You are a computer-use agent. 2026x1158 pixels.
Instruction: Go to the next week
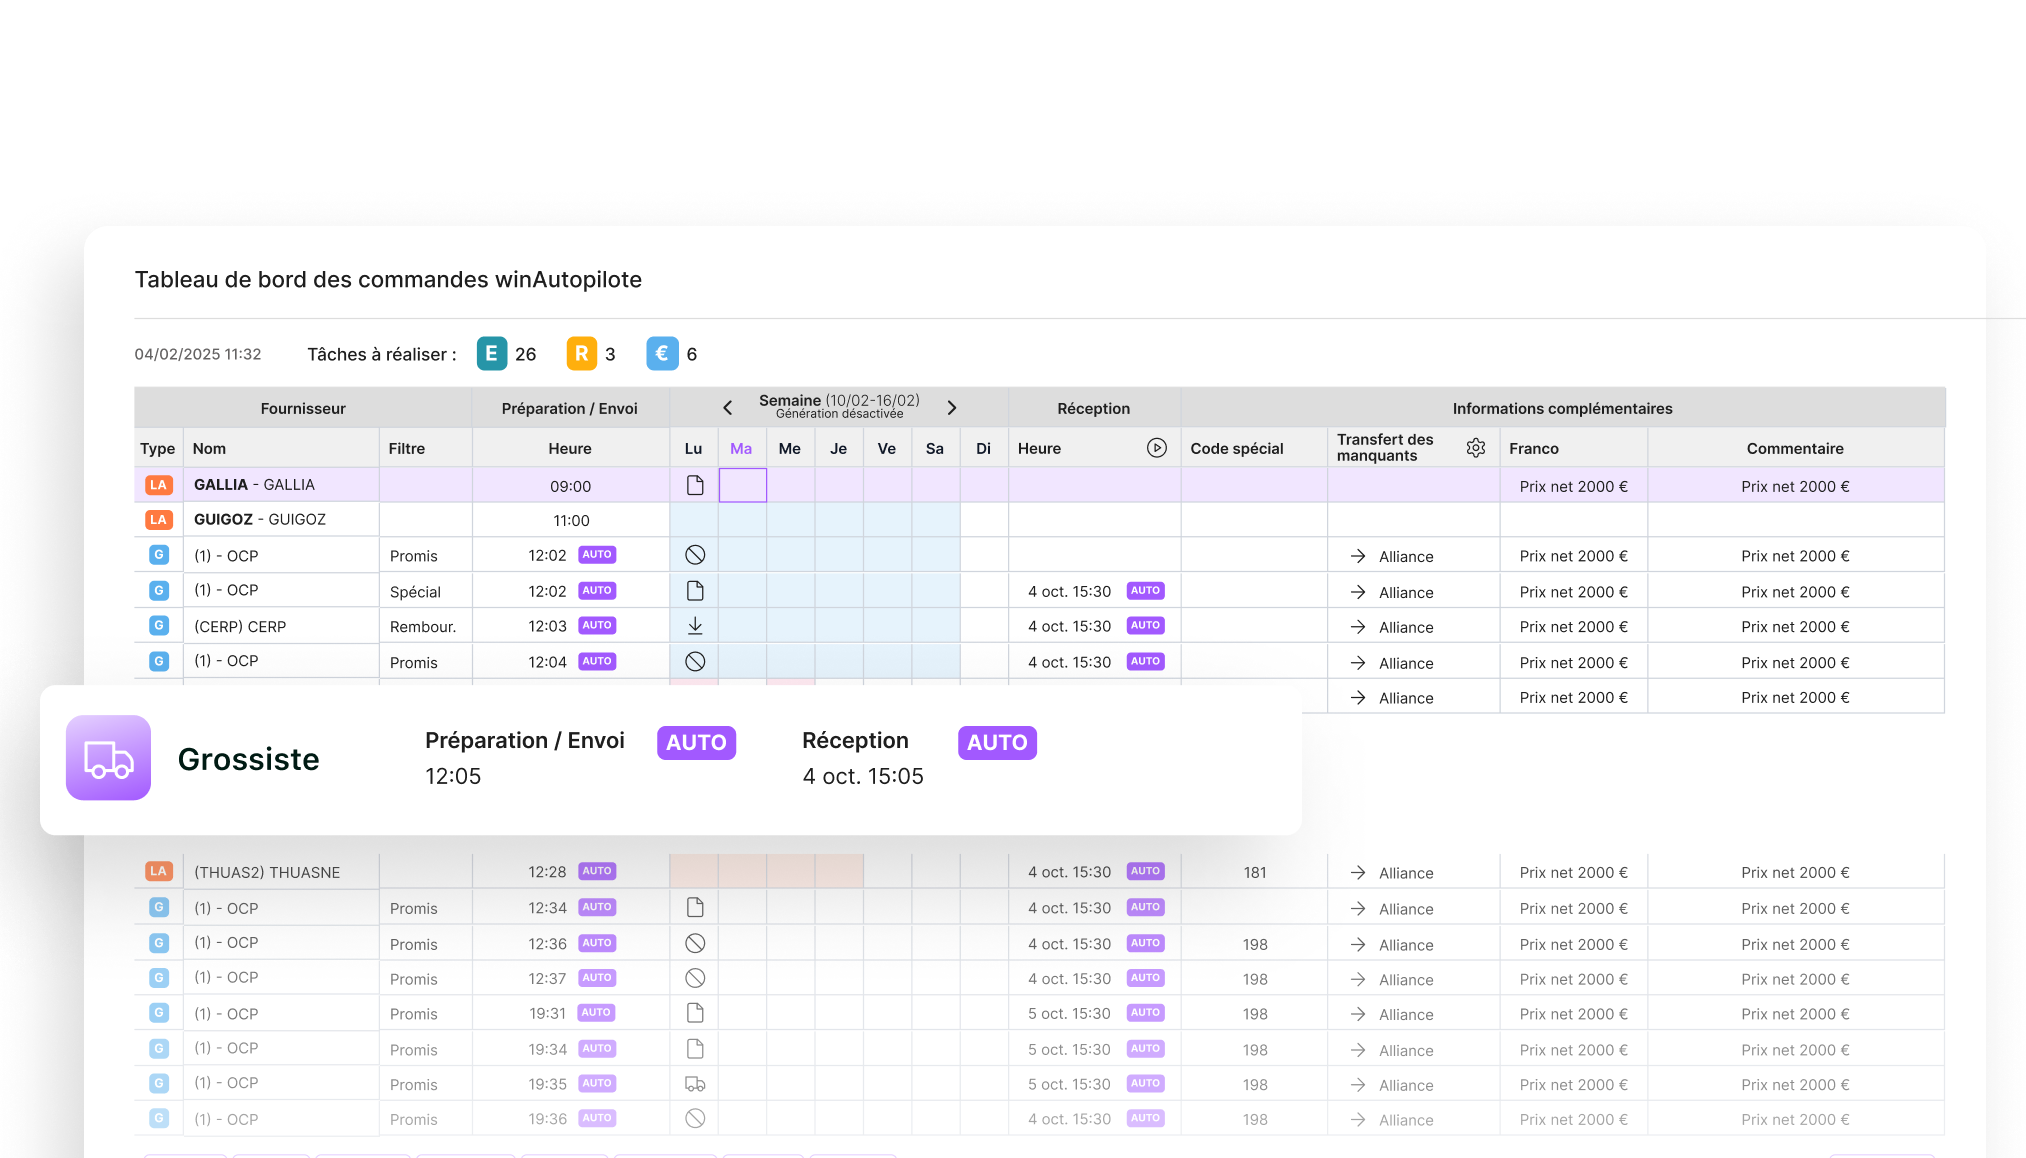[952, 408]
